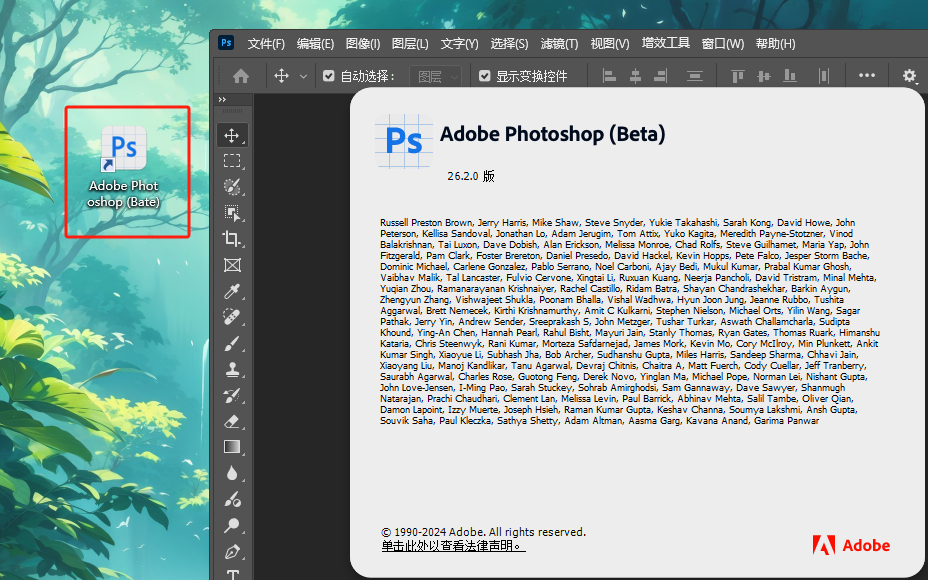Open the 图层(L) menu

click(x=410, y=44)
